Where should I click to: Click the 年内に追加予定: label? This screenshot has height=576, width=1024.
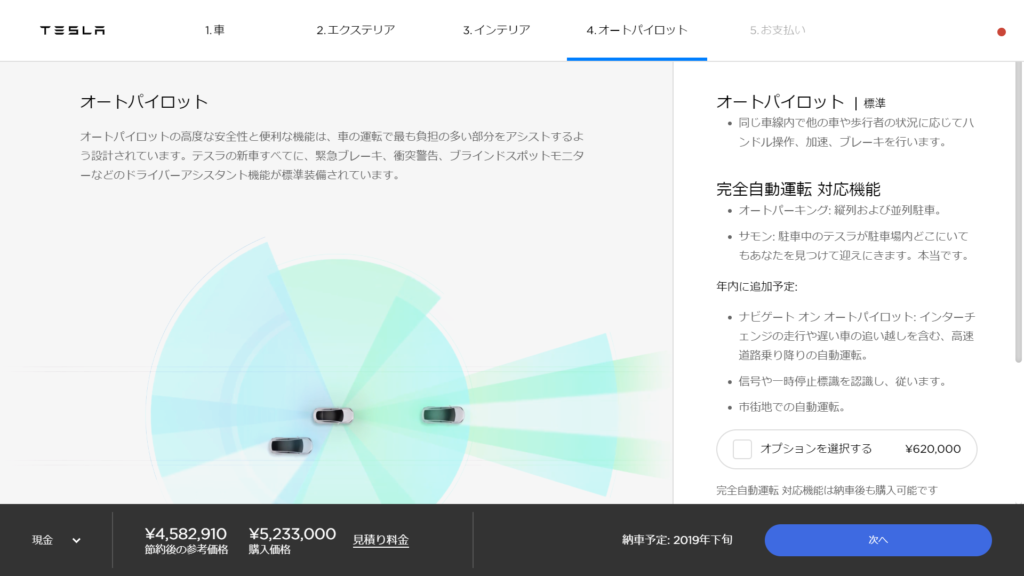point(757,287)
